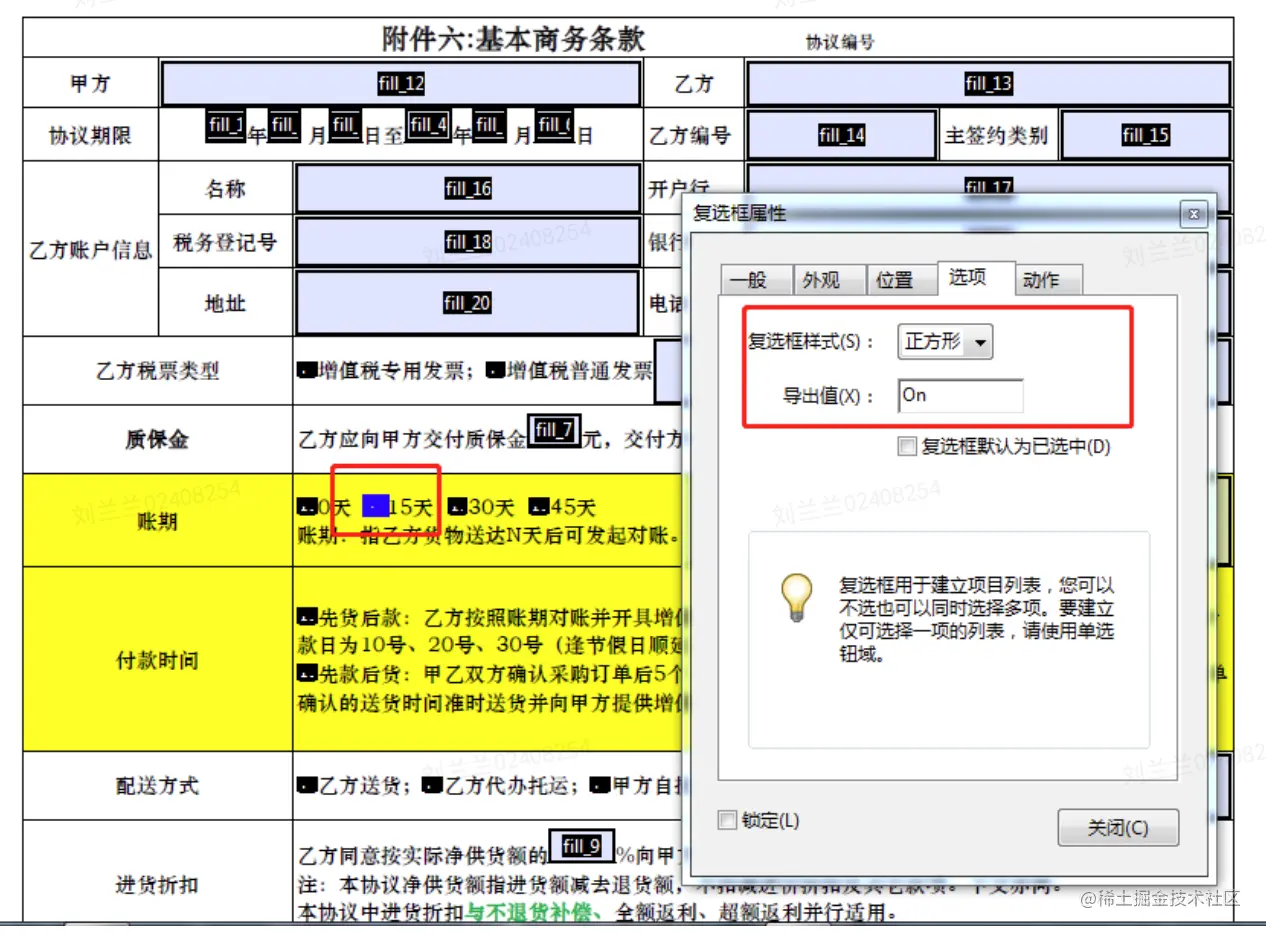Select the final end-date day field in 协议期限
Viewport: 1266px width, 934px height.
[554, 125]
